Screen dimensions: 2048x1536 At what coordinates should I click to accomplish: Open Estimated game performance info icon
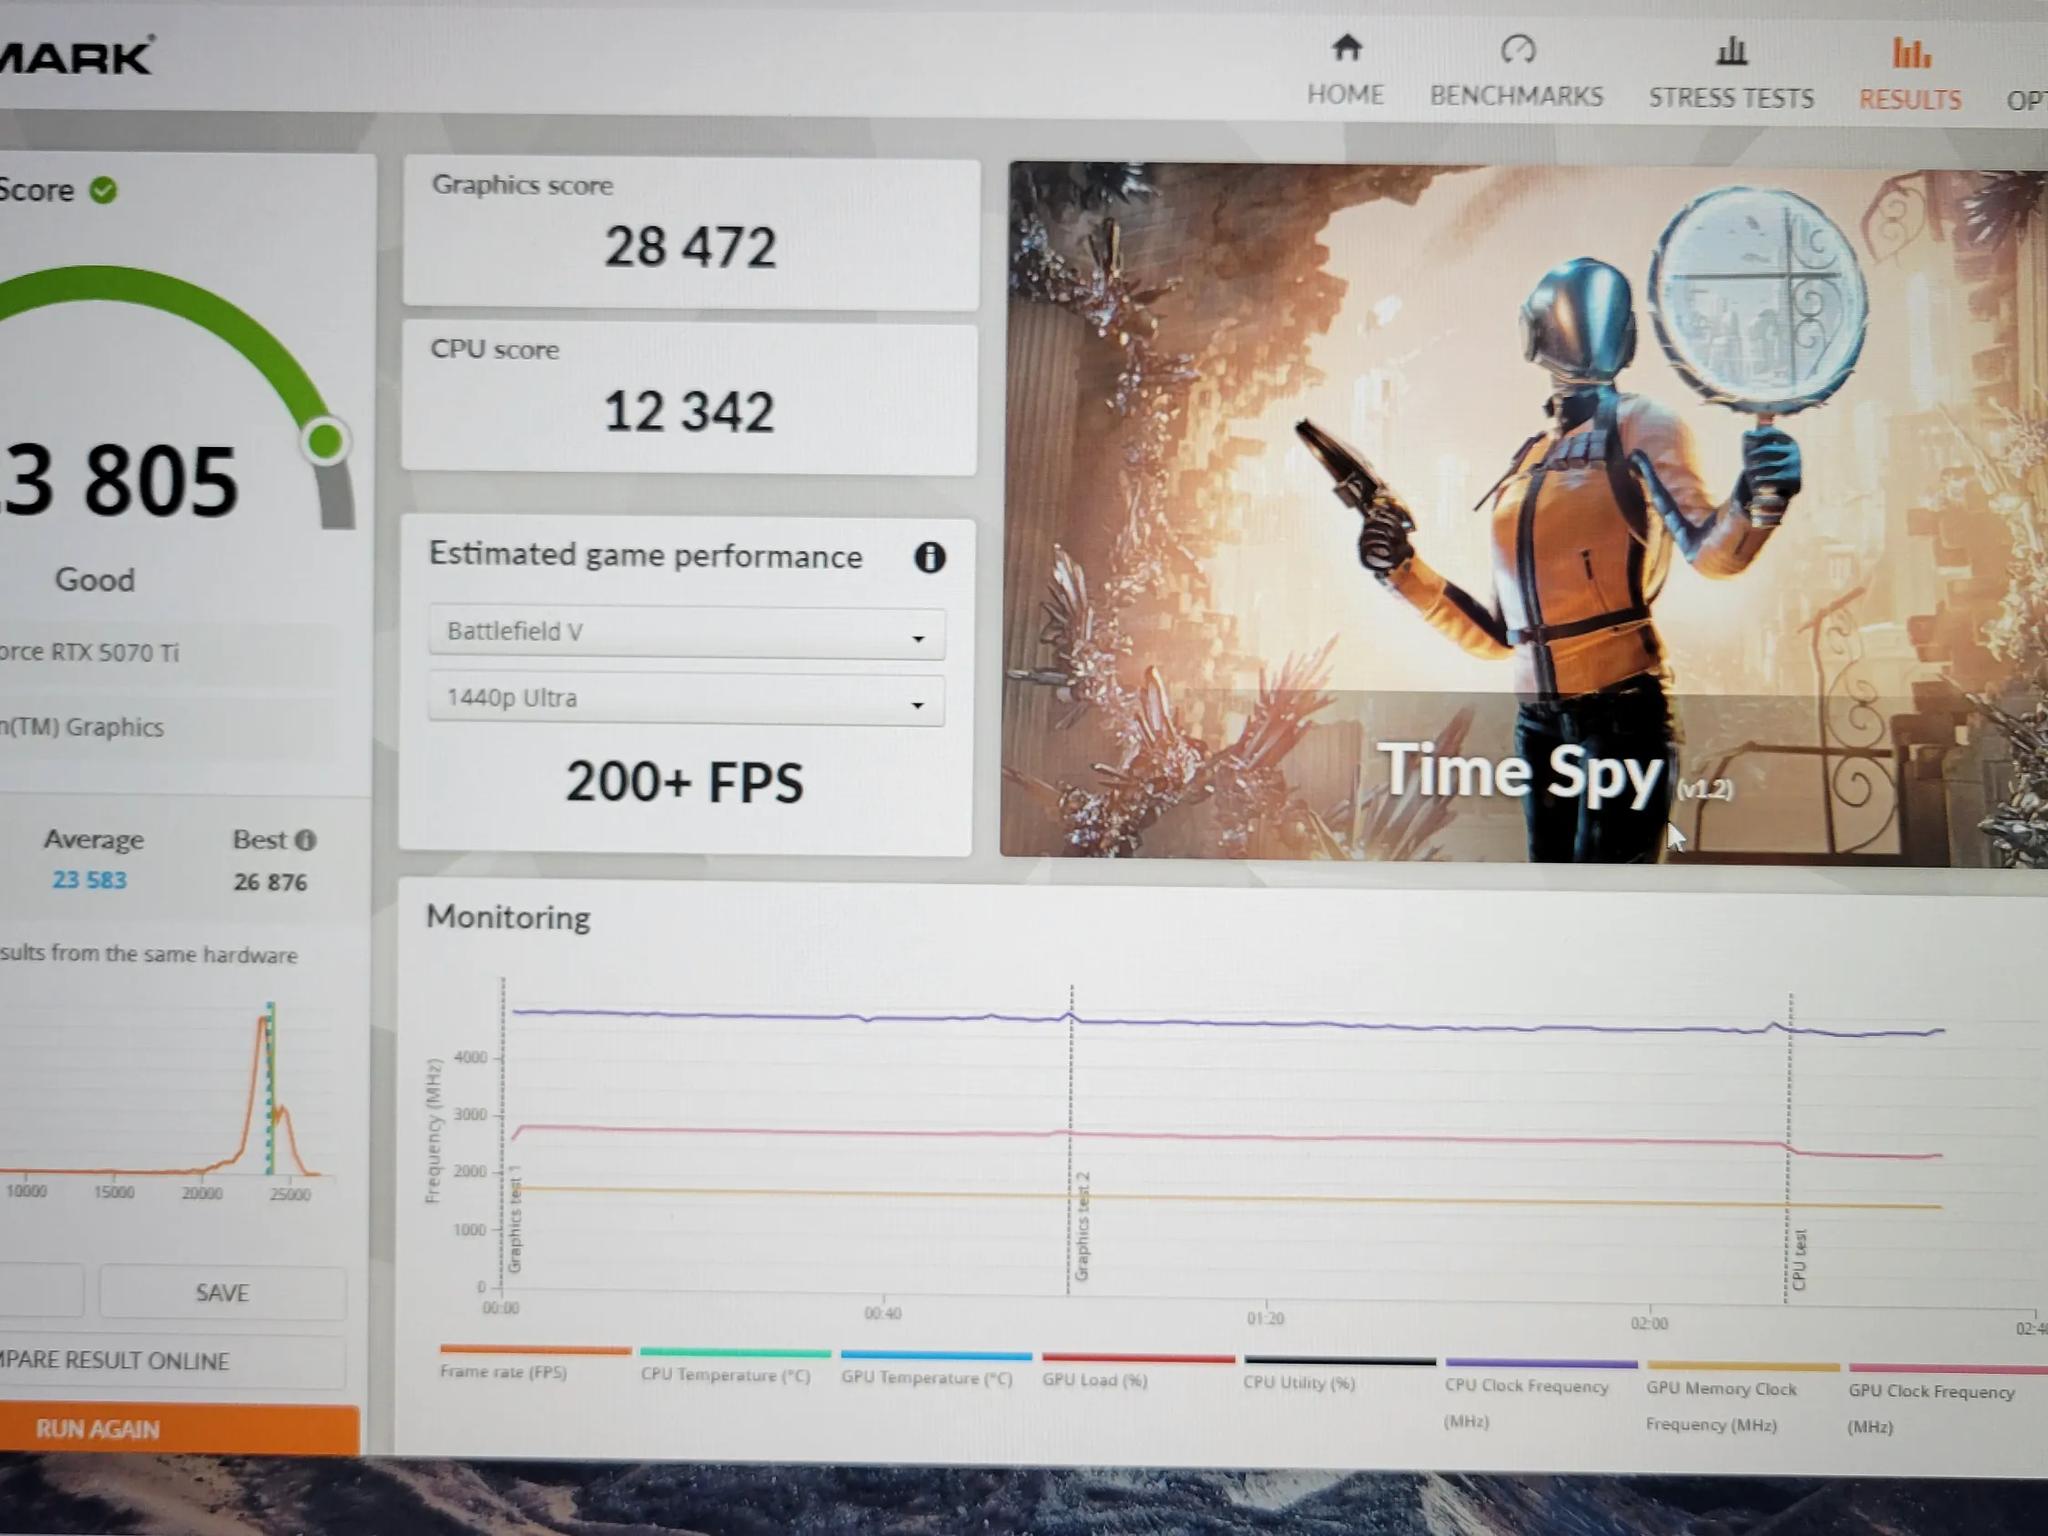click(930, 557)
